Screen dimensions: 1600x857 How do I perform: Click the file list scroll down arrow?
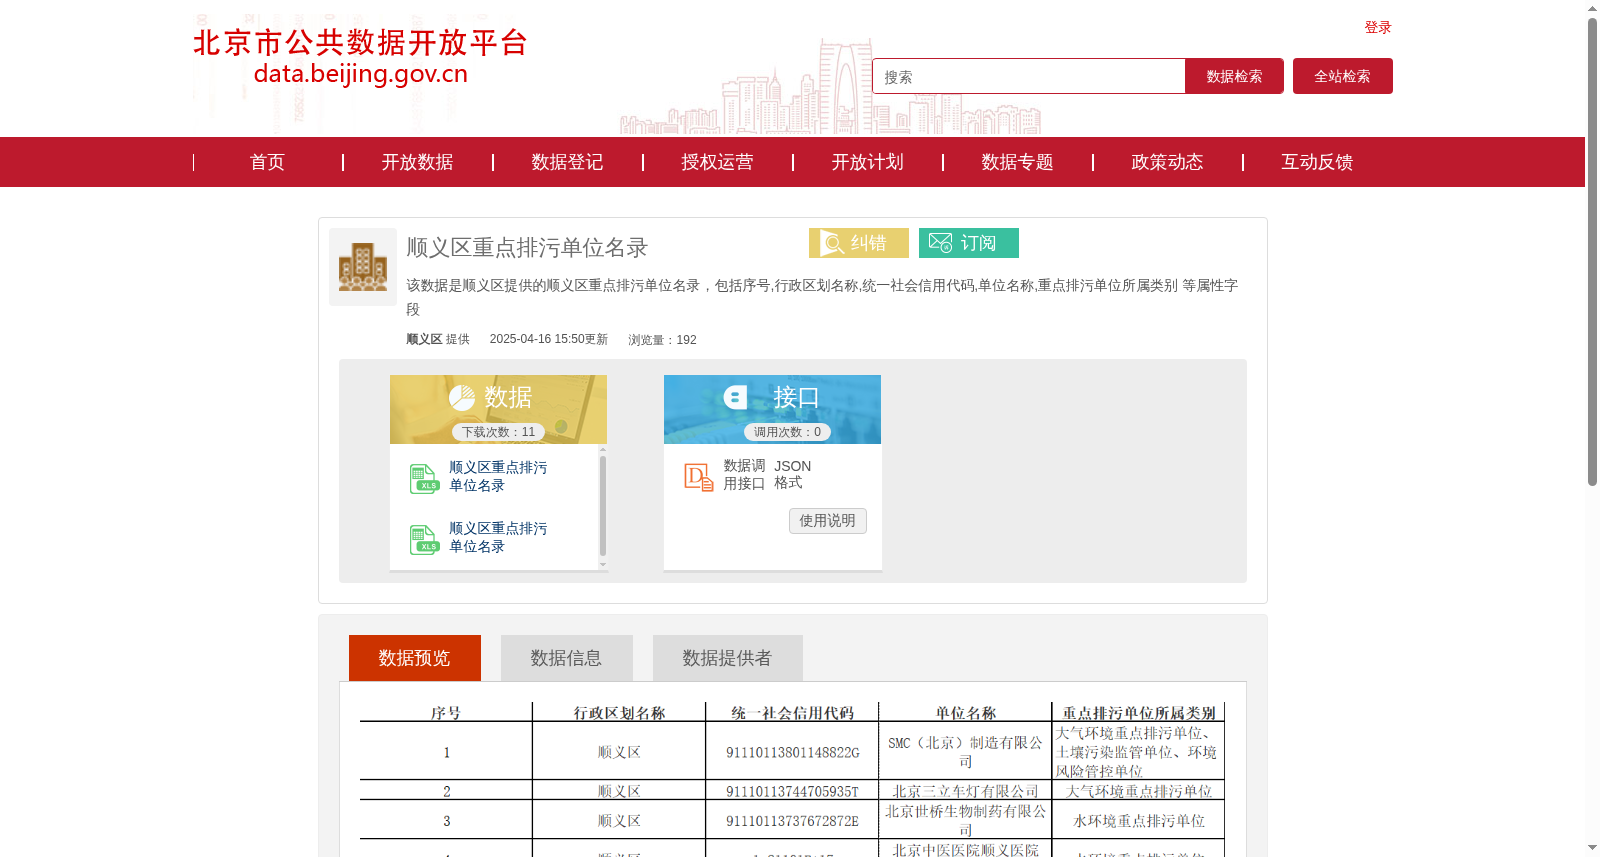(x=603, y=565)
